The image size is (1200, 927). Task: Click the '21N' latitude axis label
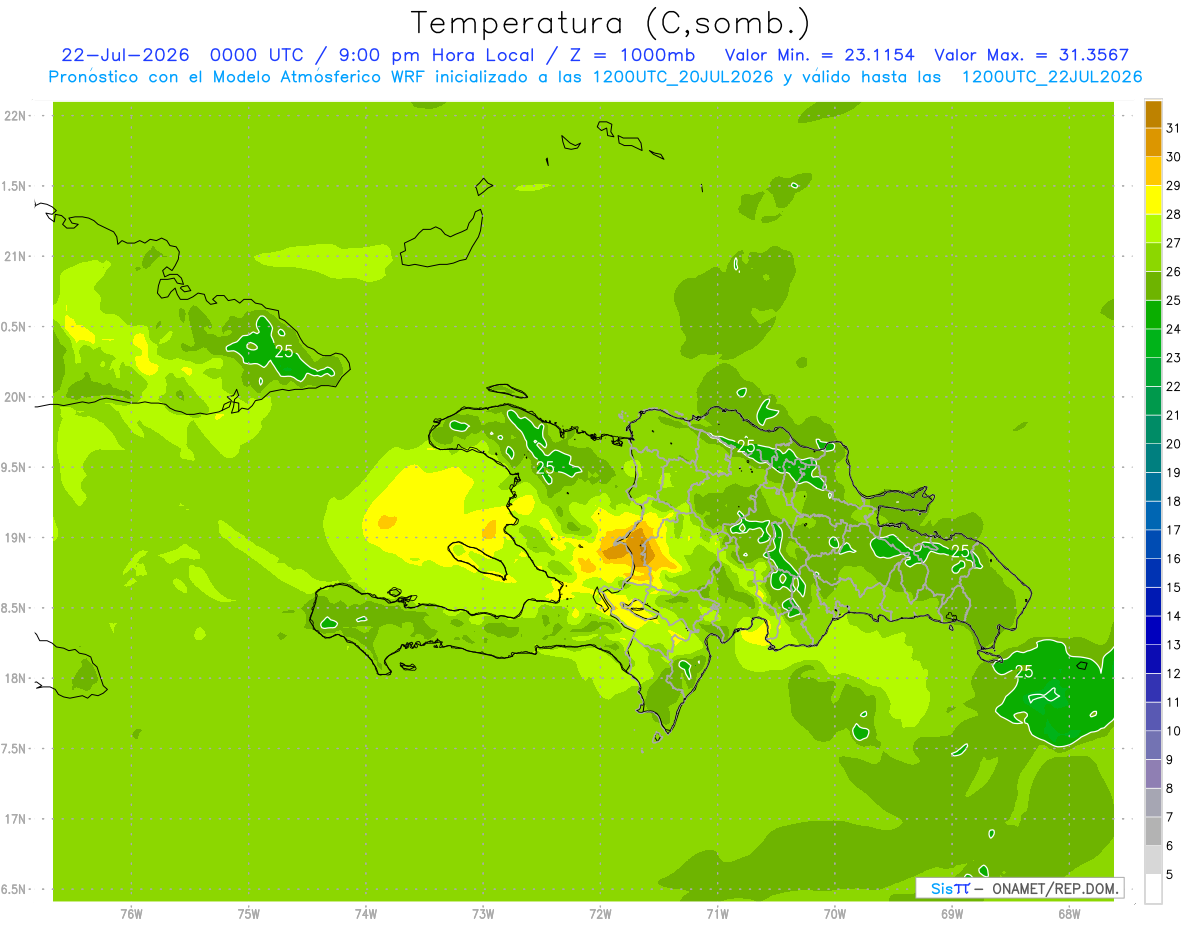(x=16, y=256)
